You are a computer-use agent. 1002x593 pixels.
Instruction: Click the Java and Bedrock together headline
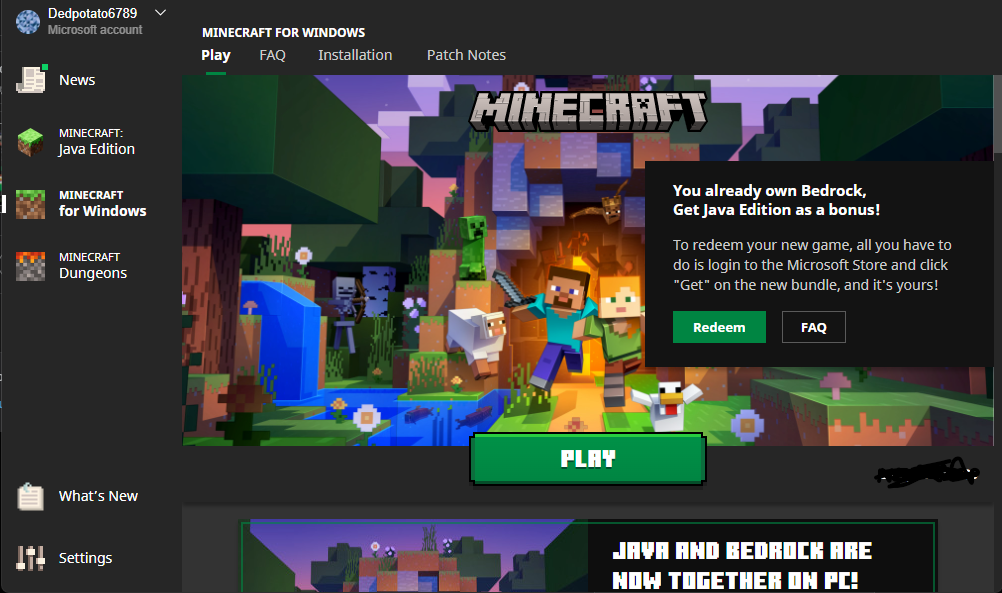[x=741, y=566]
